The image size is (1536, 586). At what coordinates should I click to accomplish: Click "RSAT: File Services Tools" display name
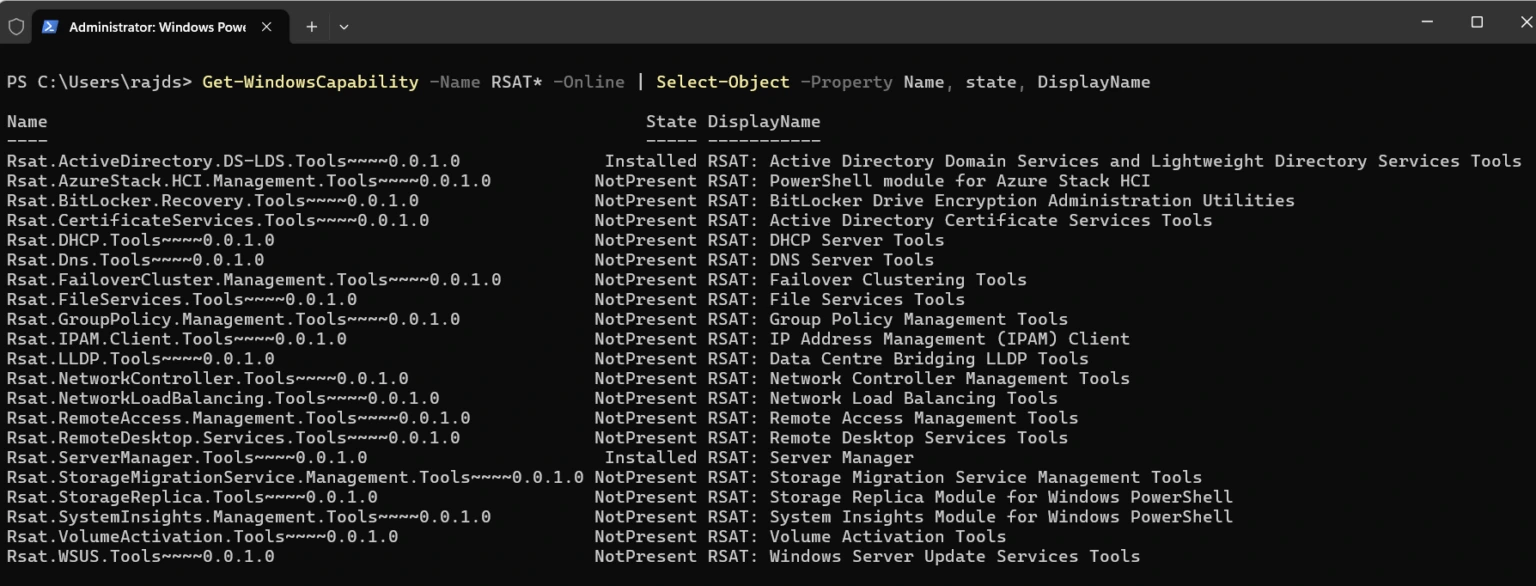coord(836,299)
